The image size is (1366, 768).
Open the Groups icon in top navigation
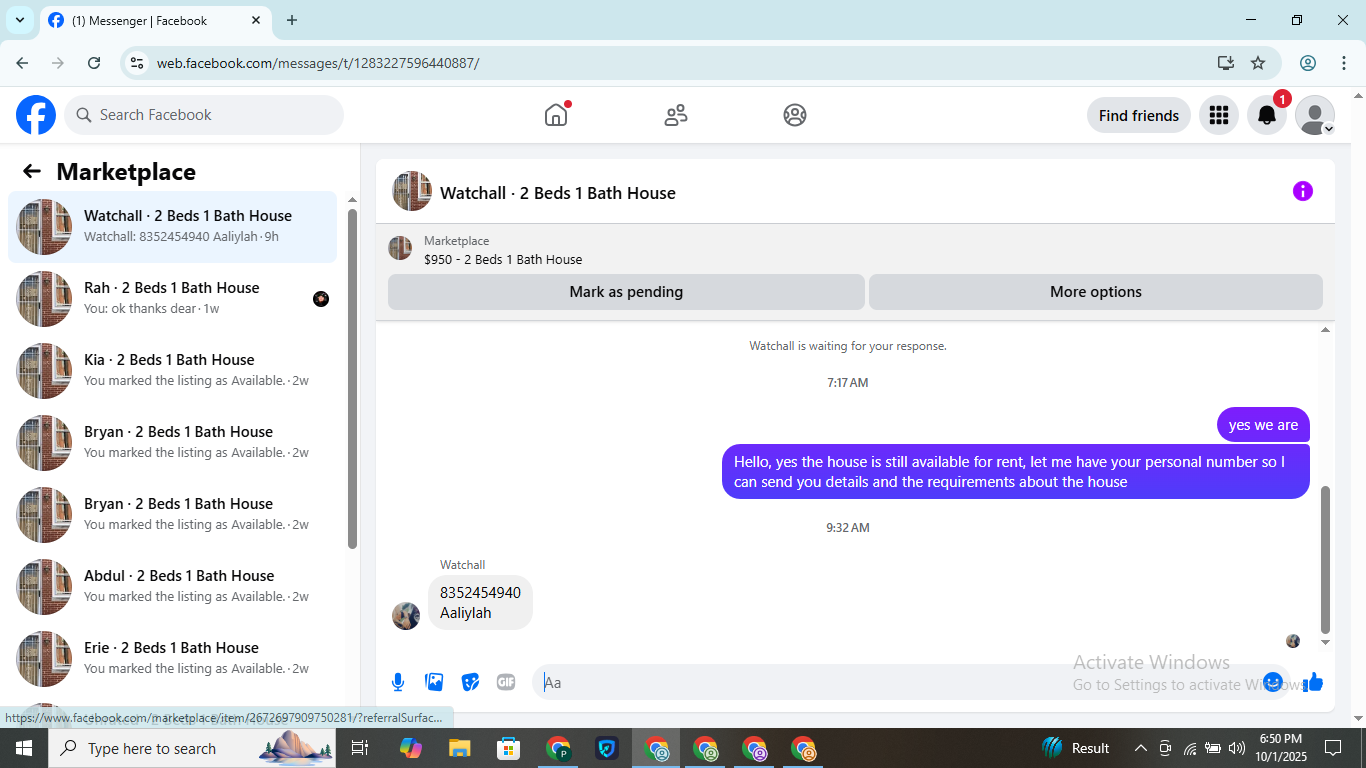795,115
